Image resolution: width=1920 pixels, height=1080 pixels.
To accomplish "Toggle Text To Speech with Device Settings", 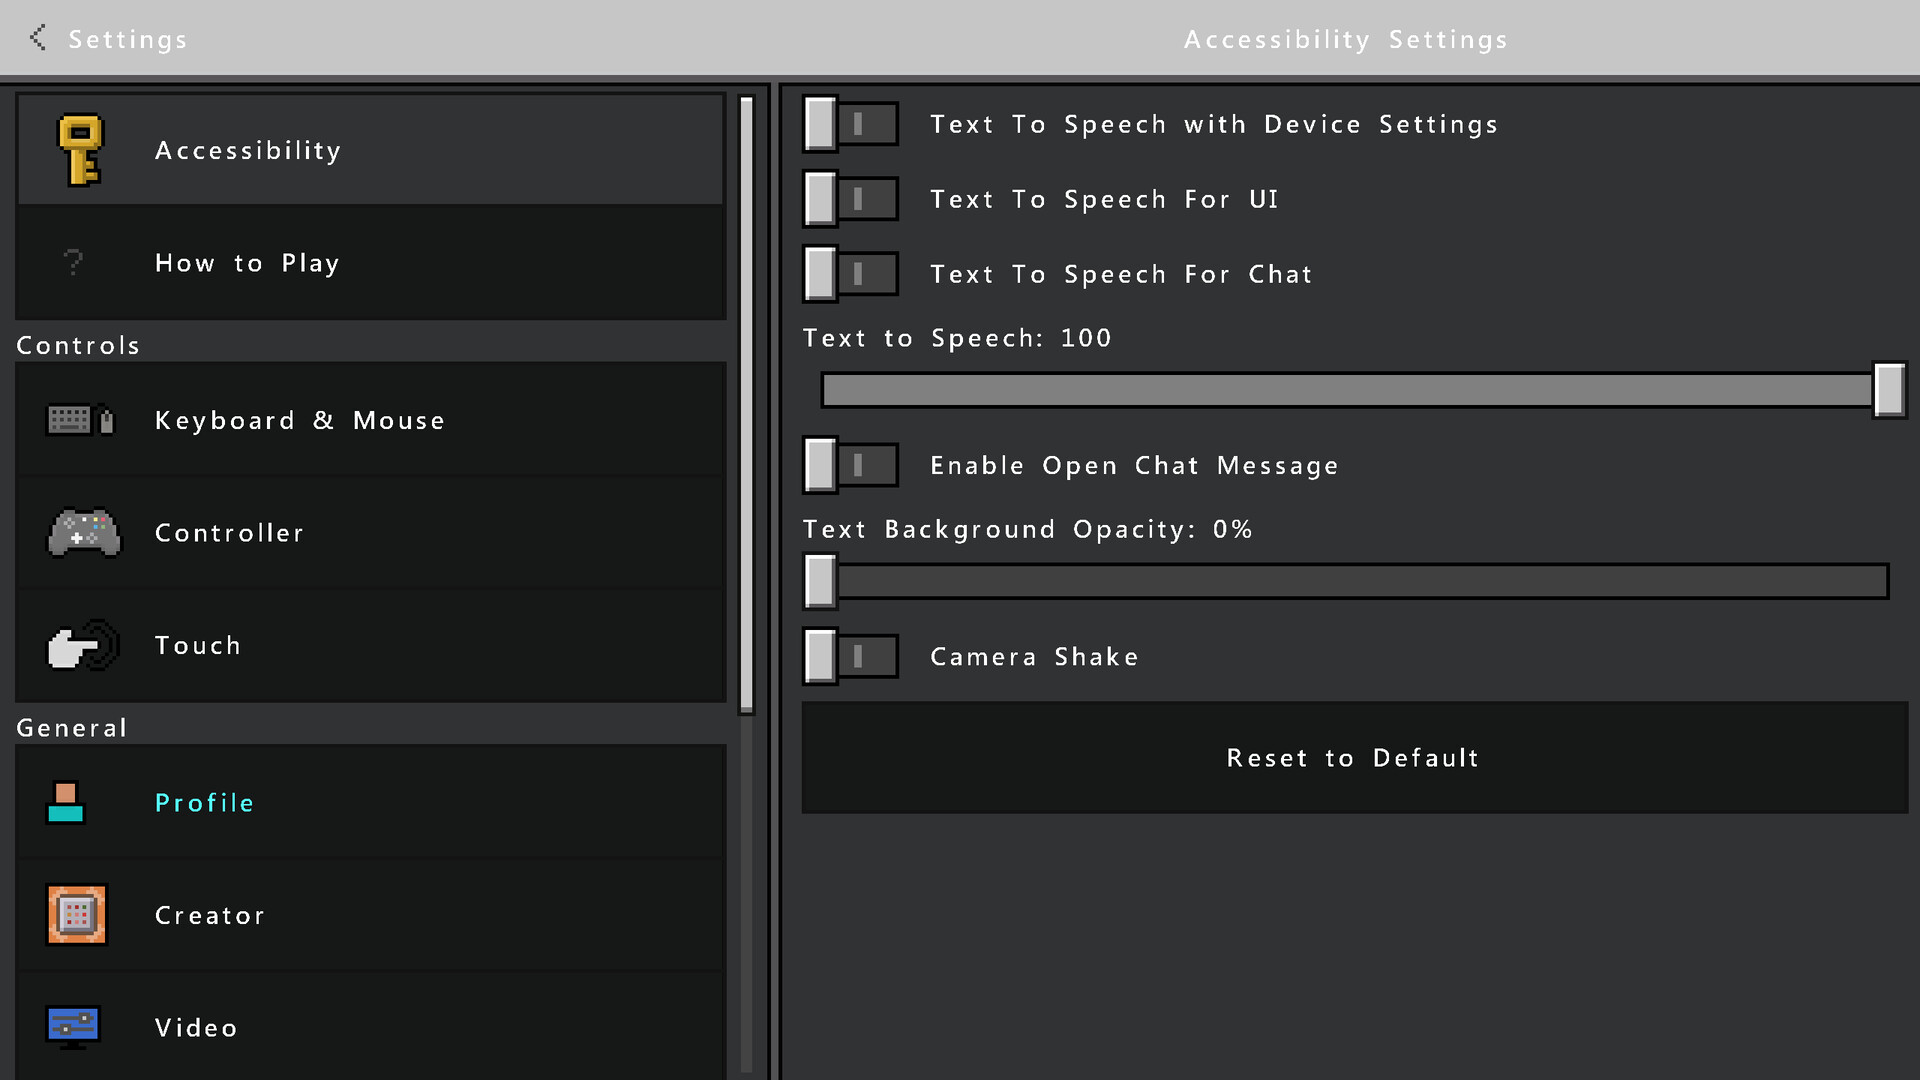I will (x=850, y=125).
